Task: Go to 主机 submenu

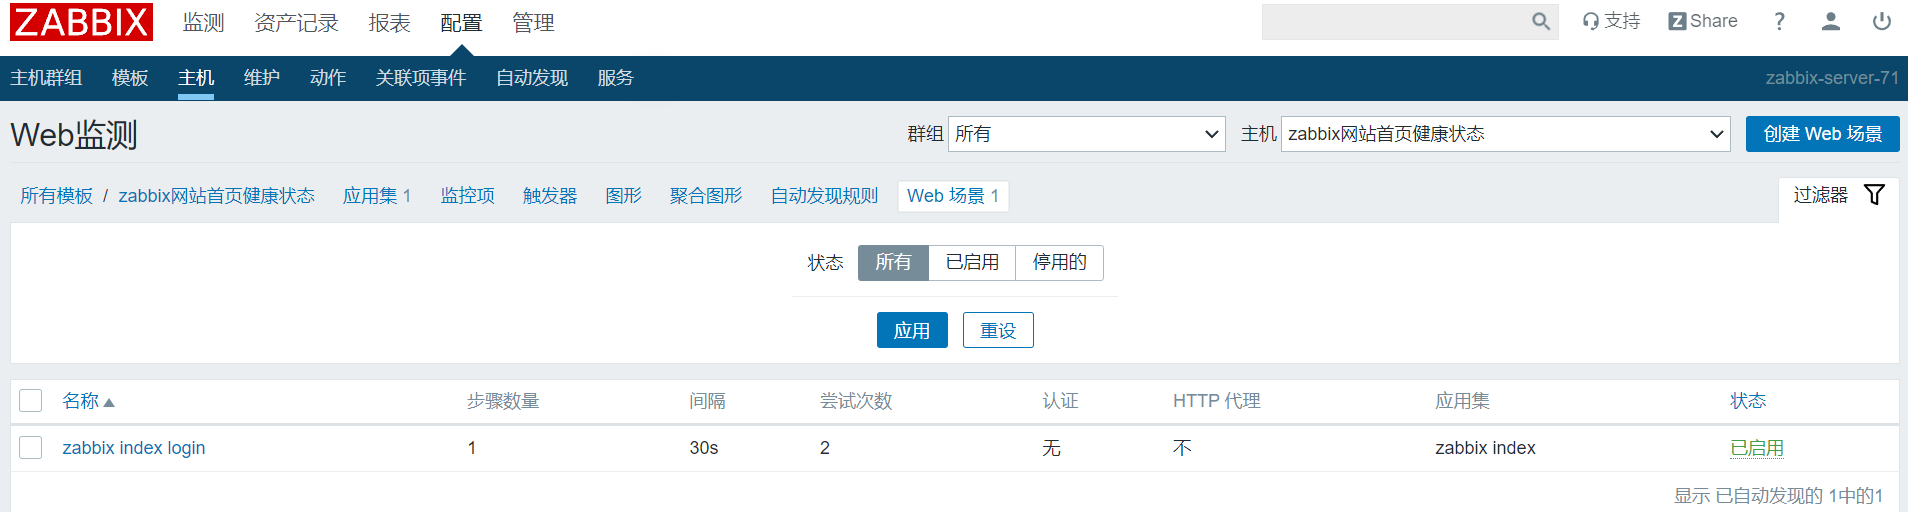Action: click(196, 78)
